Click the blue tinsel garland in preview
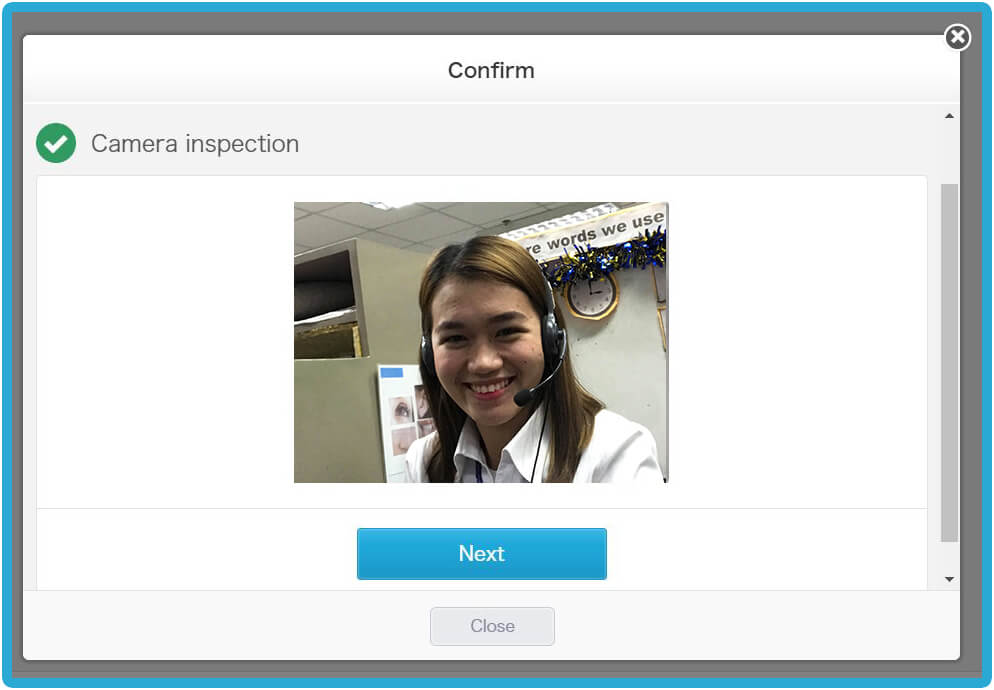This screenshot has height=690, width=994. click(605, 260)
